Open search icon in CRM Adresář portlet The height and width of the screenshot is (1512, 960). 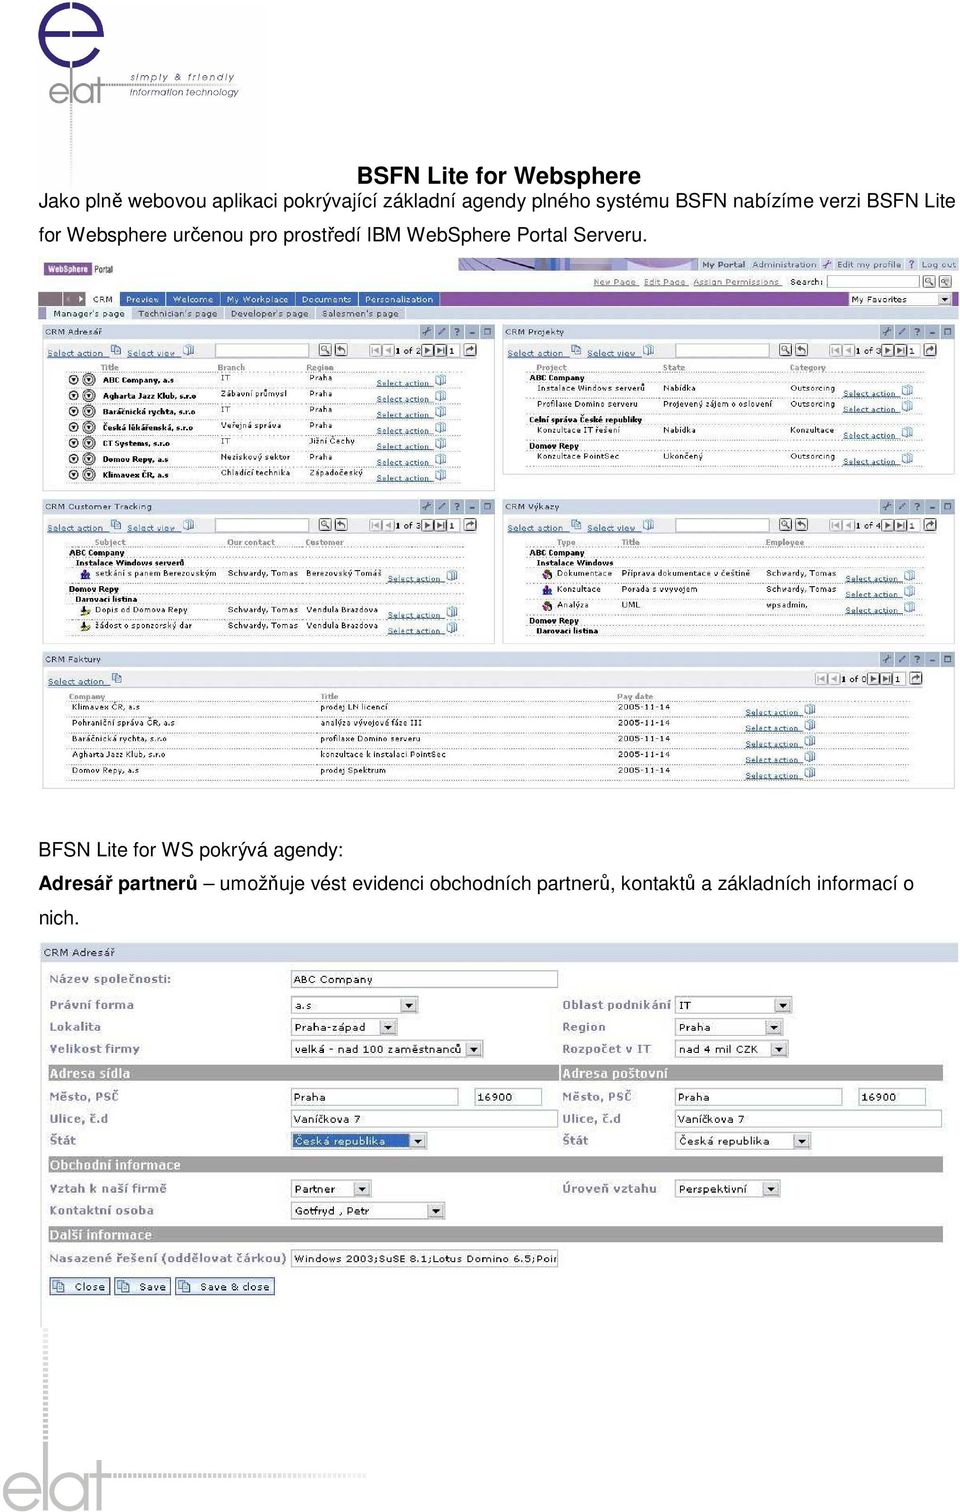tap(325, 350)
